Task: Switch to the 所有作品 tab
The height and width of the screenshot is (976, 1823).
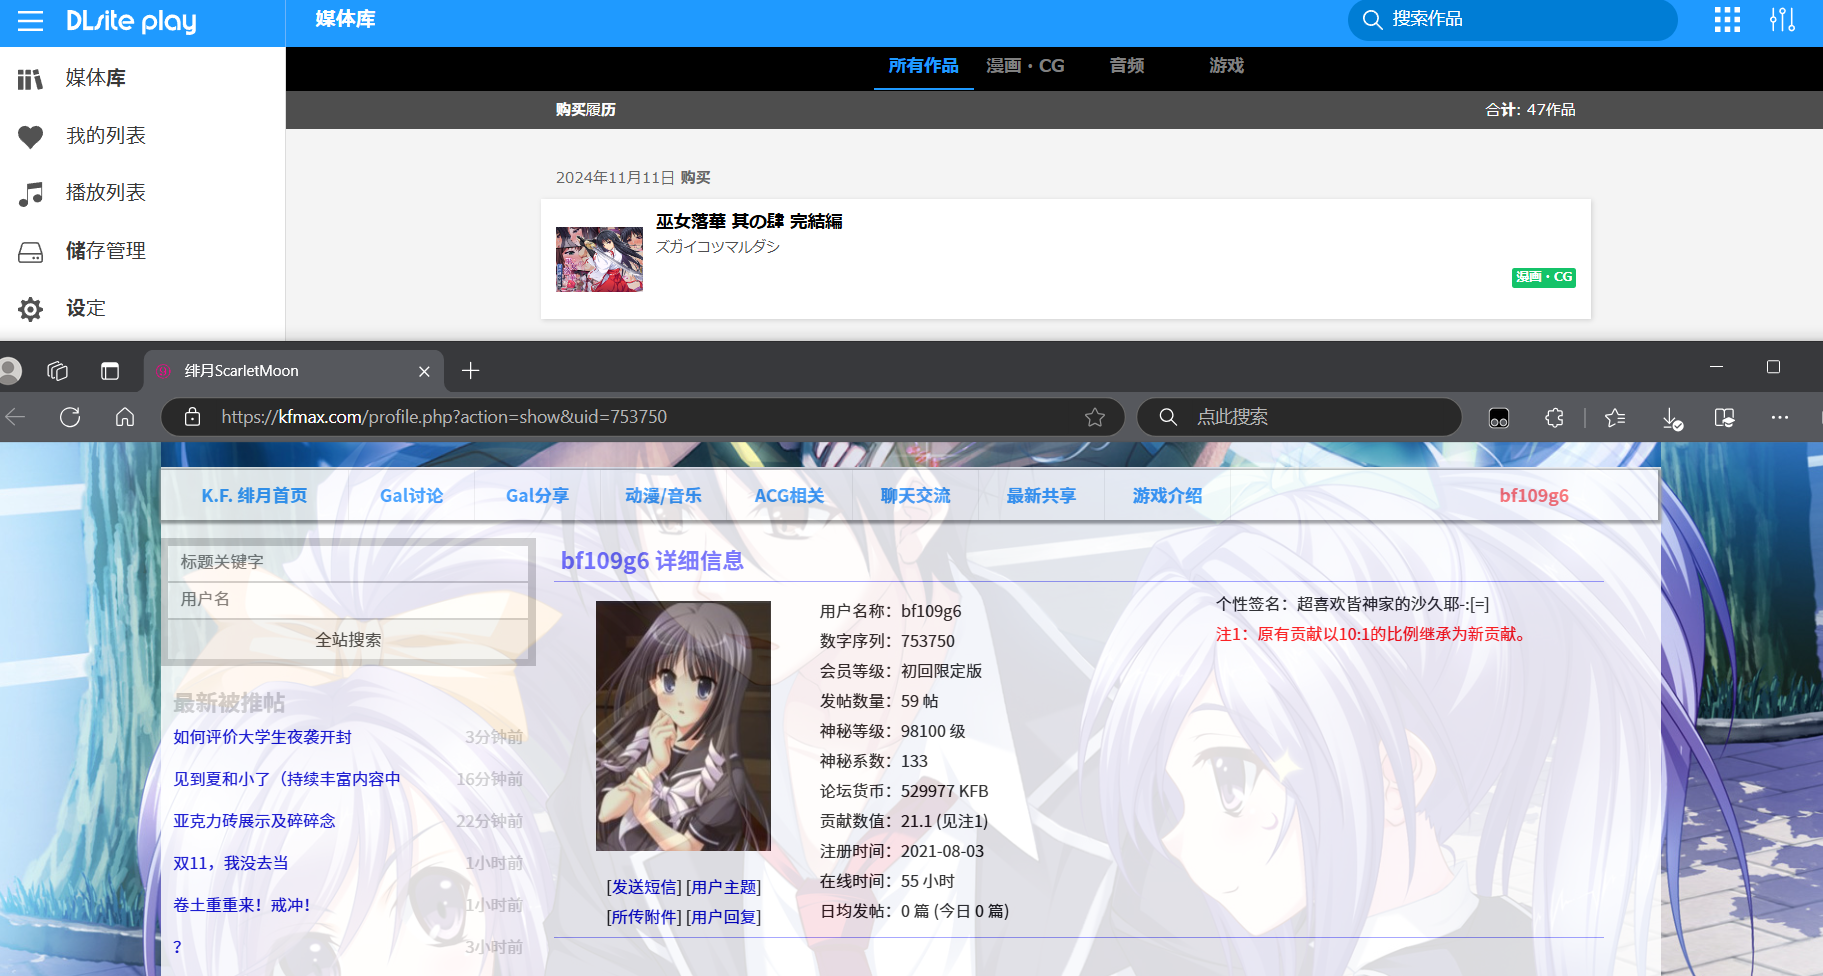Action: (923, 66)
